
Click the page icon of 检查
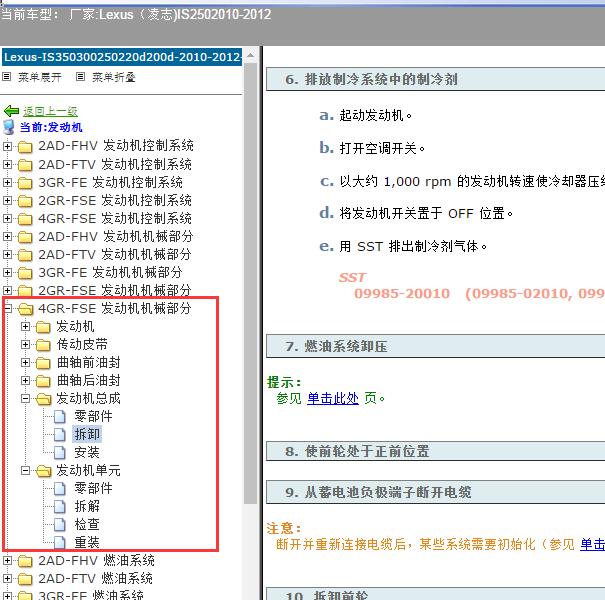(x=60, y=524)
